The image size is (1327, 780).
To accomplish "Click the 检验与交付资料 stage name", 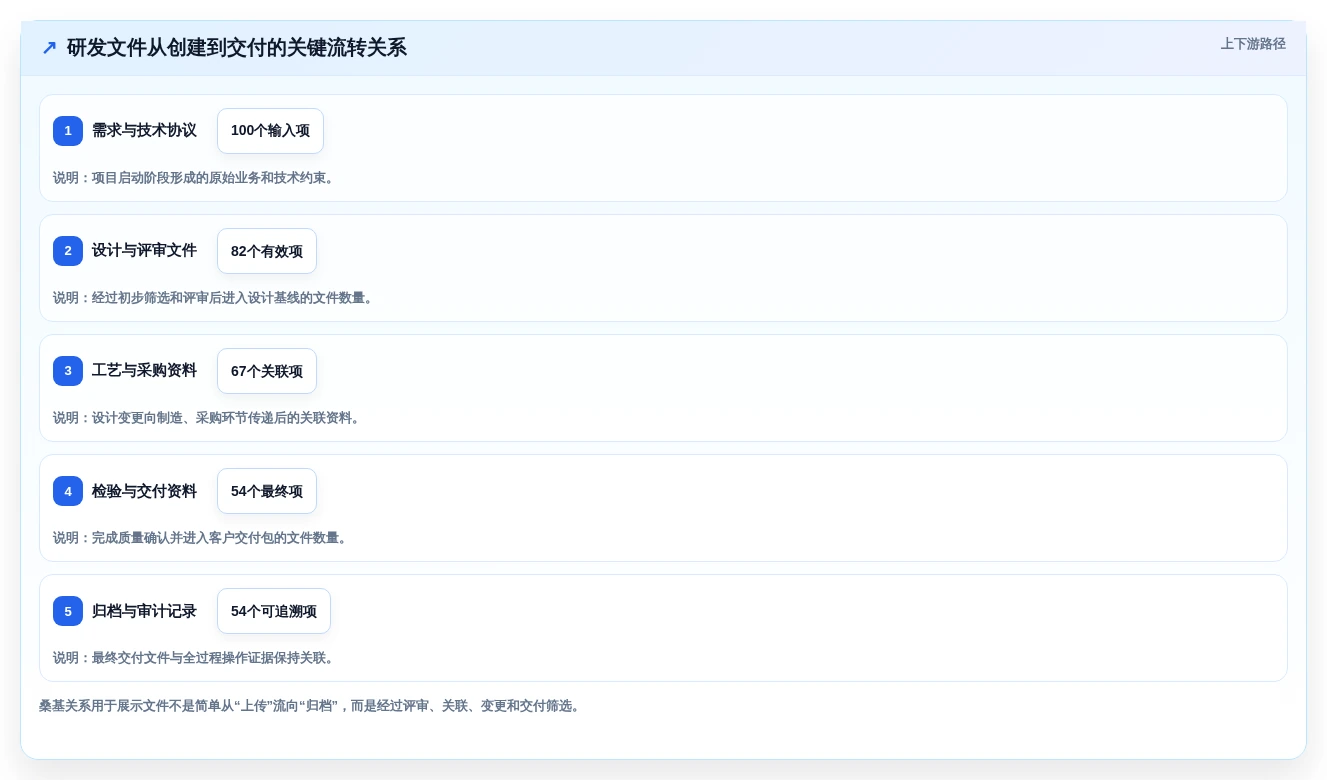I will 144,491.
